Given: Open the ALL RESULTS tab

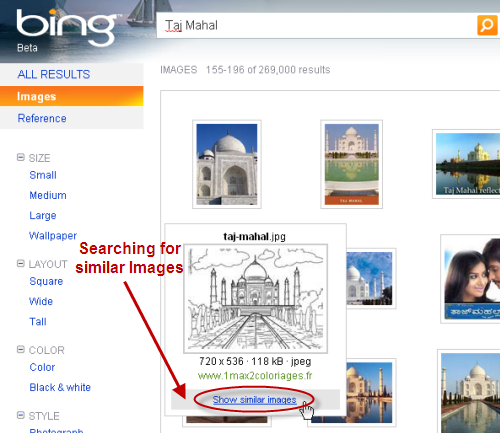Looking at the screenshot, I should click(x=54, y=74).
